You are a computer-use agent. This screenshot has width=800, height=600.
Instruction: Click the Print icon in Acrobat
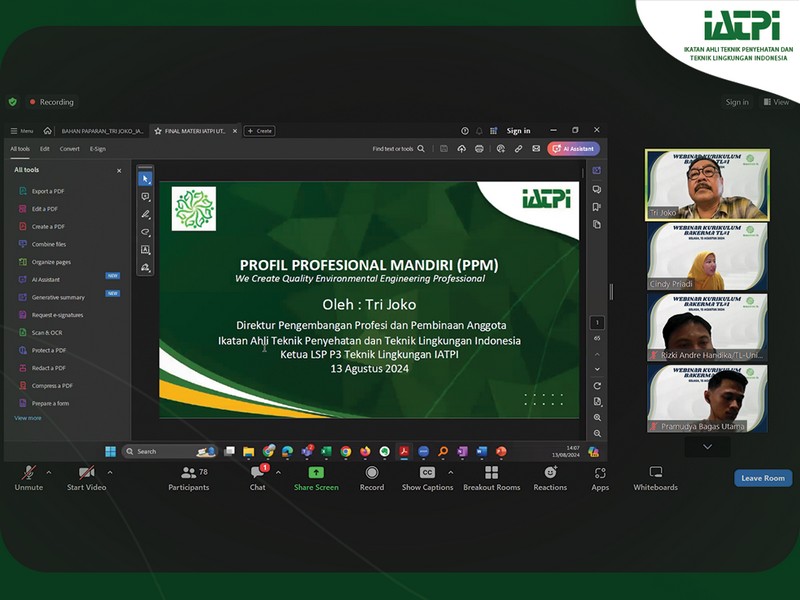479,149
